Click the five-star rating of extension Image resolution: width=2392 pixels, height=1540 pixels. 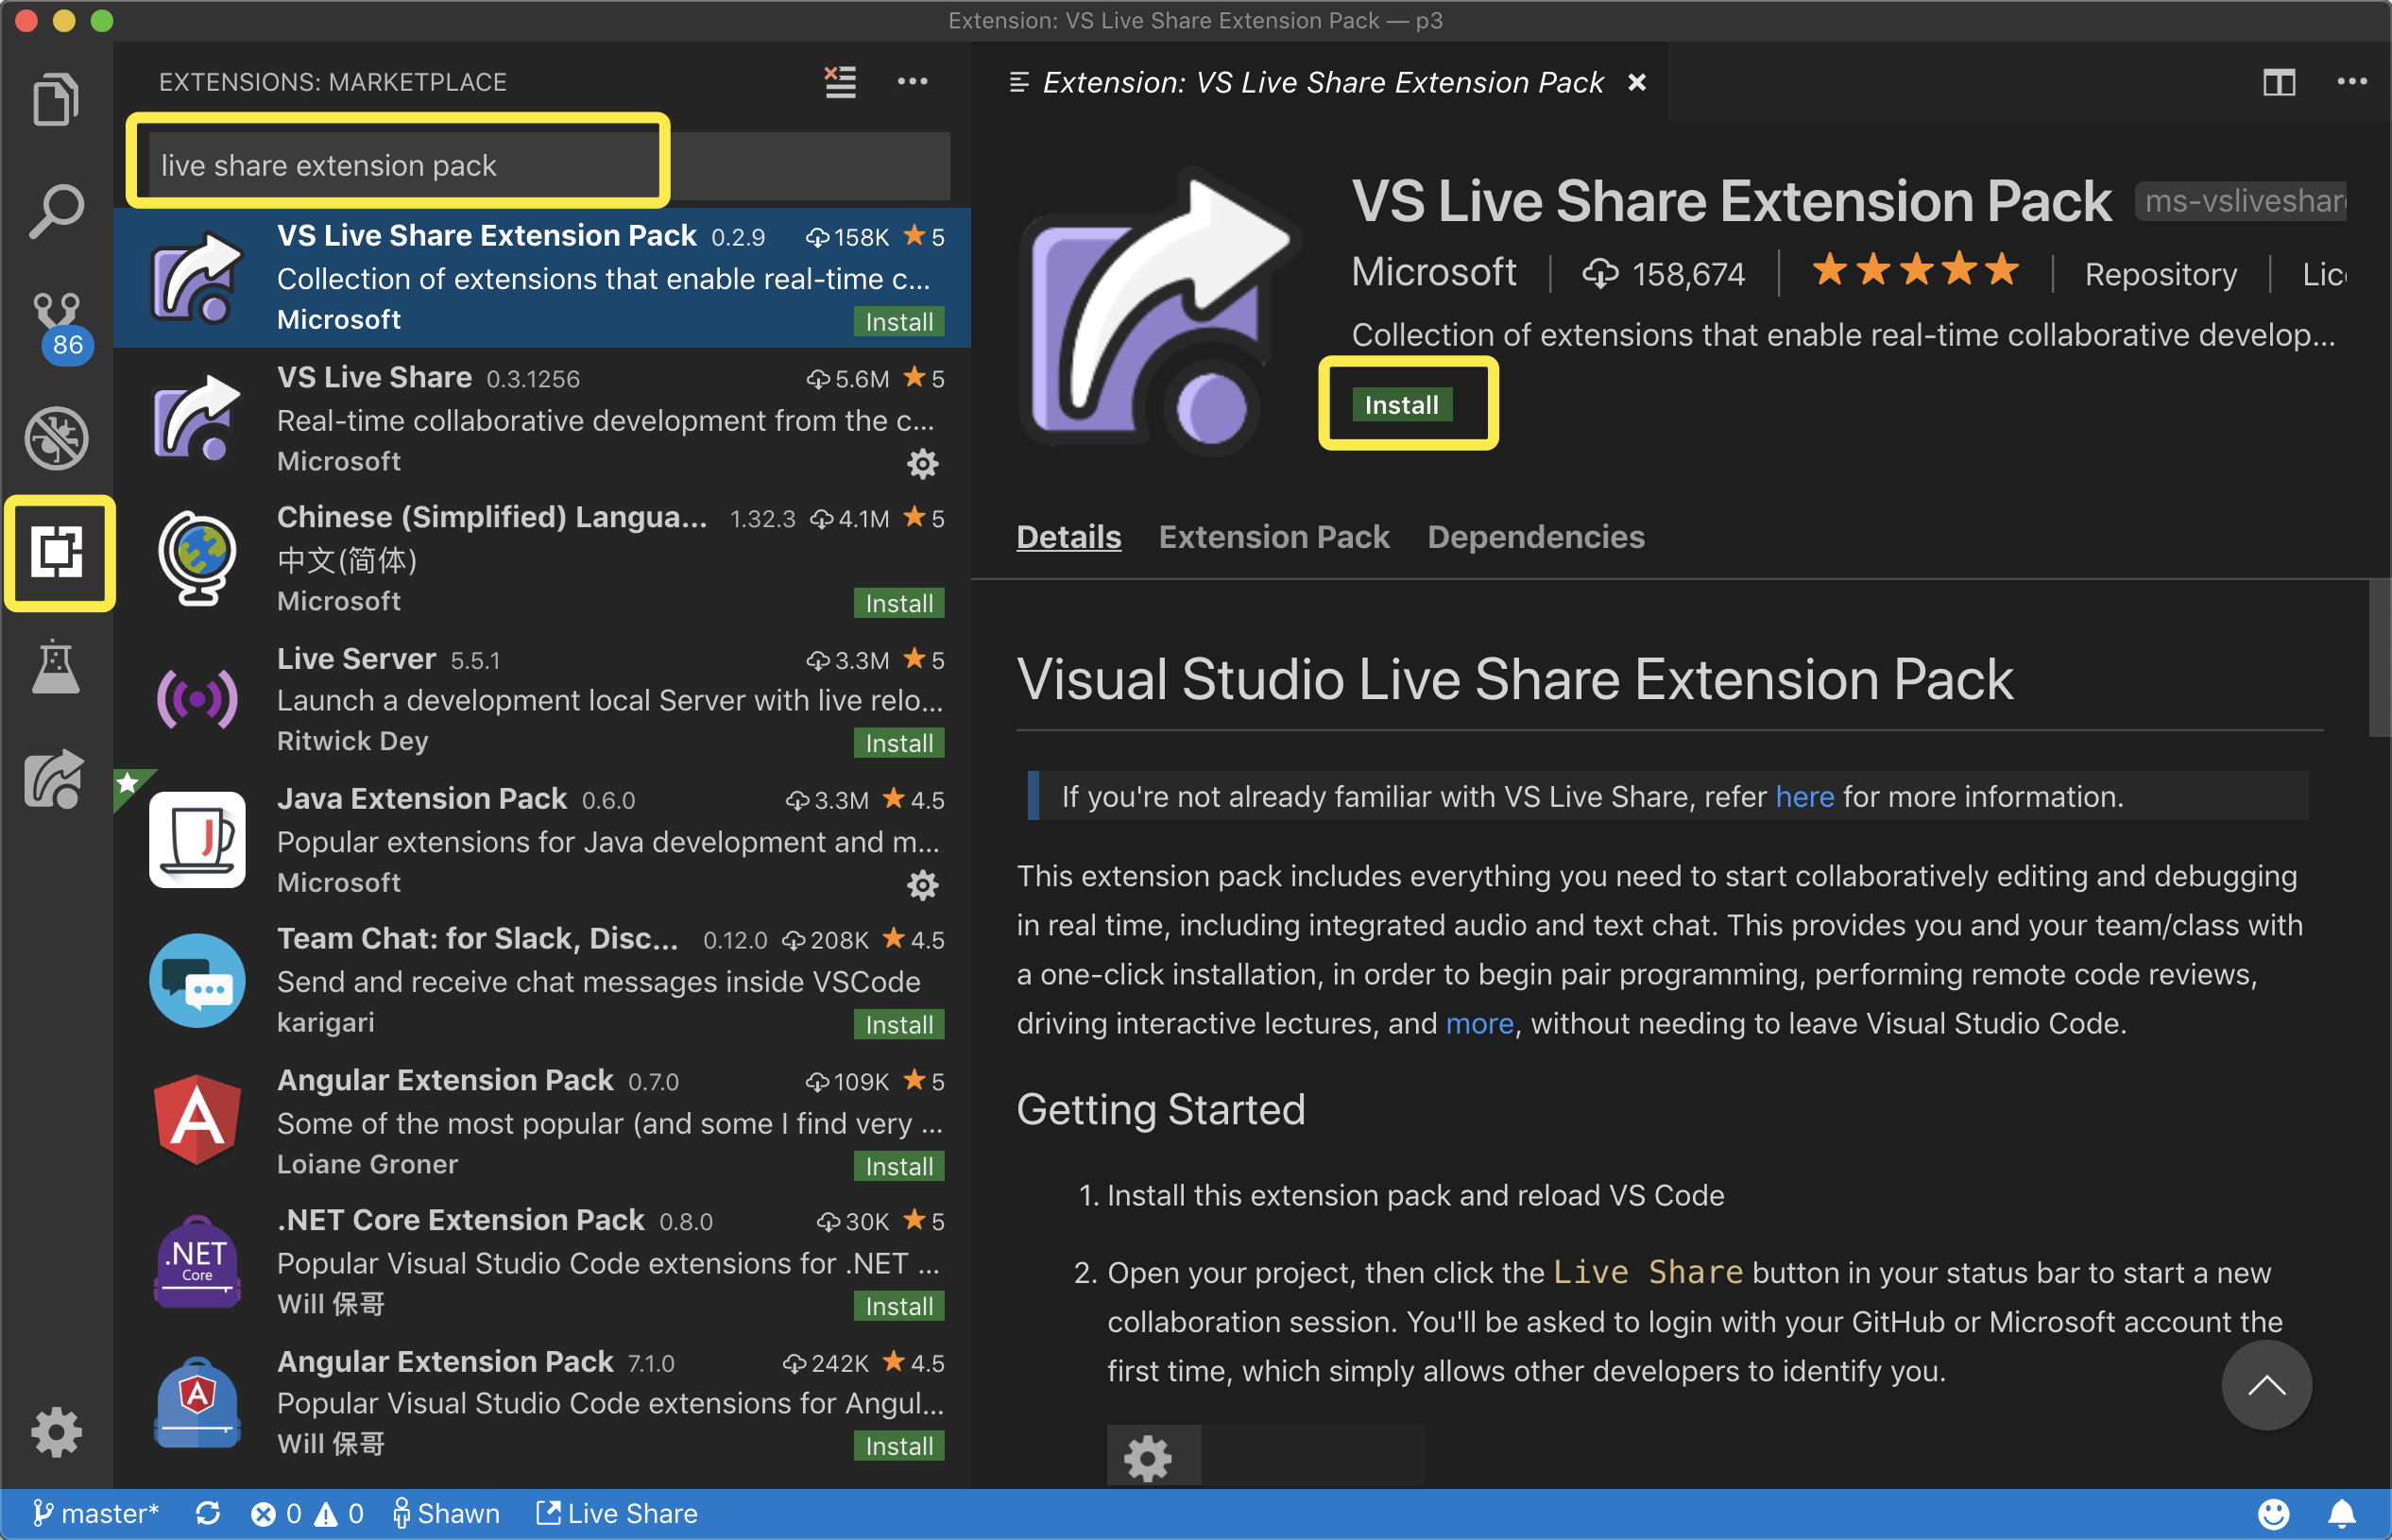[x=1915, y=271]
